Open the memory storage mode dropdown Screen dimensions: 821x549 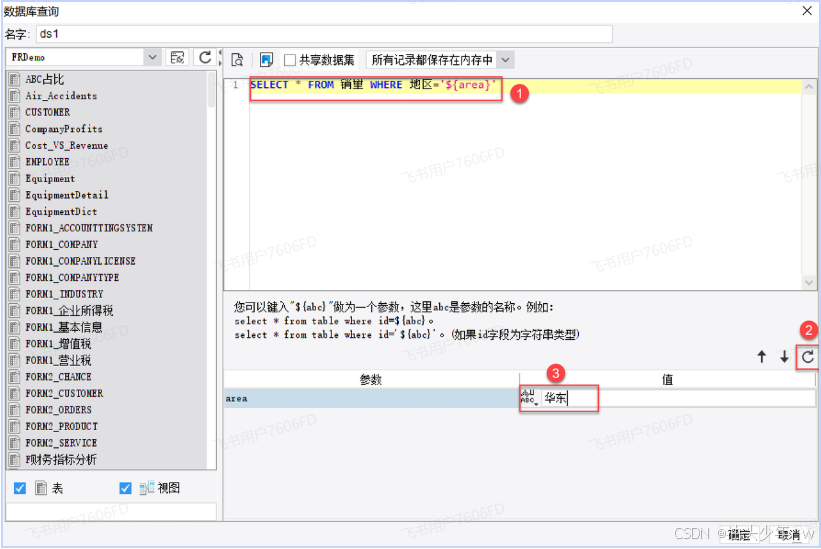coord(505,60)
